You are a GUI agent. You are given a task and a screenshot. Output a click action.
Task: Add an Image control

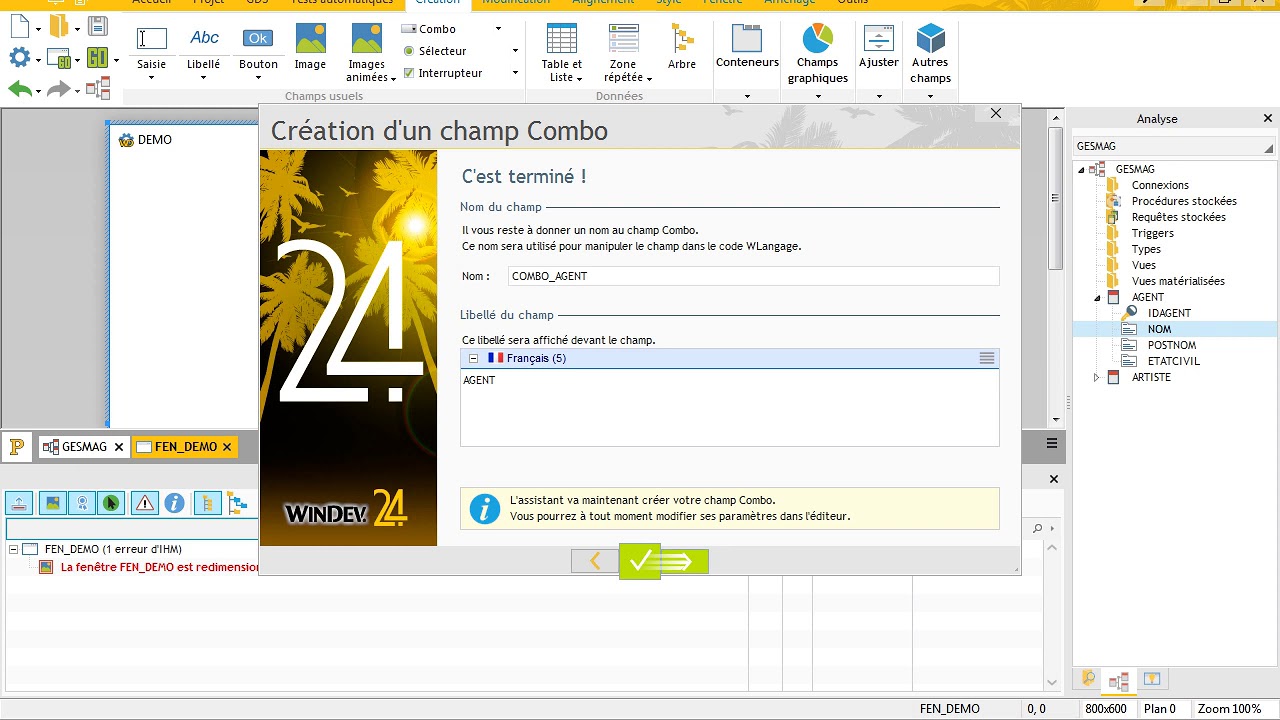click(310, 46)
